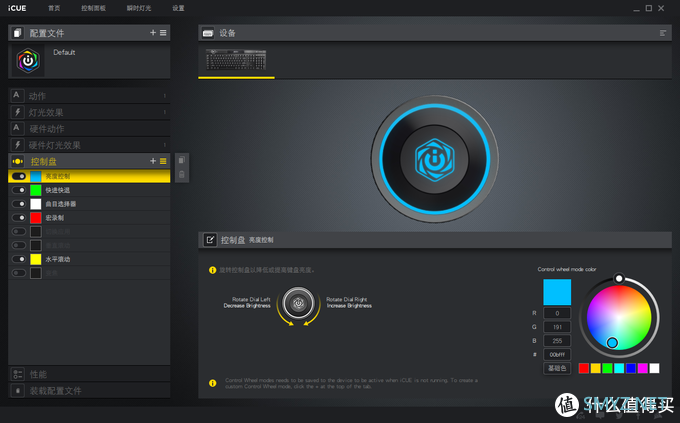Toggle the 亮度控制 brightness mode switch
Viewport: 680px width, 423px height.
pyautogui.click(x=19, y=176)
